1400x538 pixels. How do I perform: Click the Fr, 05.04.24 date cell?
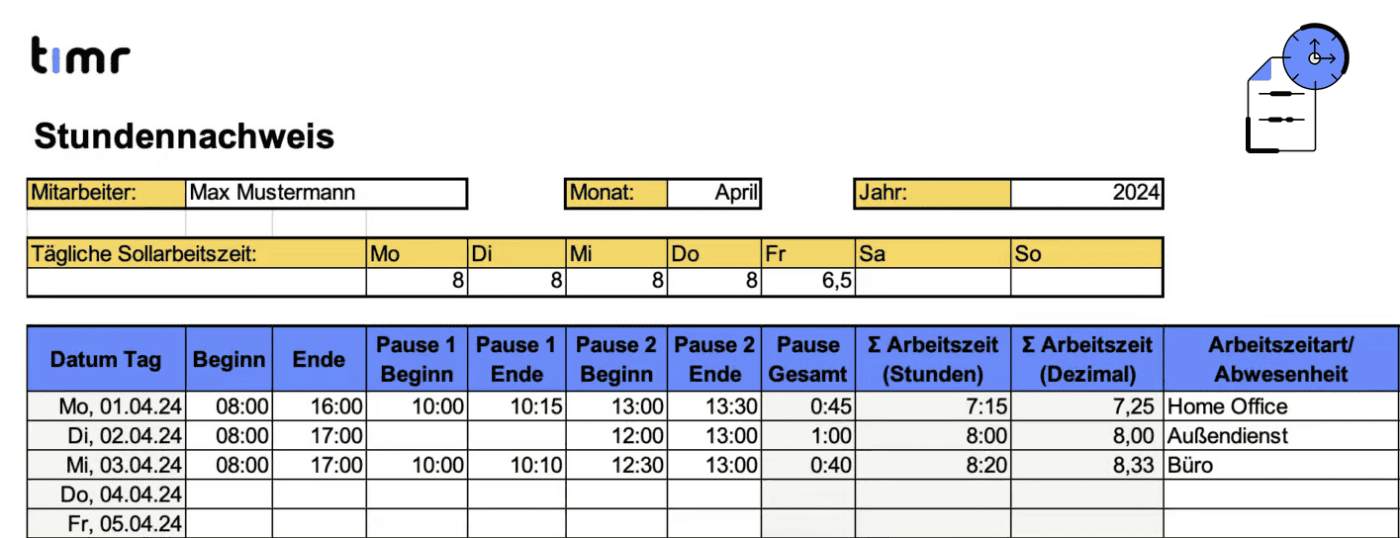click(x=106, y=522)
